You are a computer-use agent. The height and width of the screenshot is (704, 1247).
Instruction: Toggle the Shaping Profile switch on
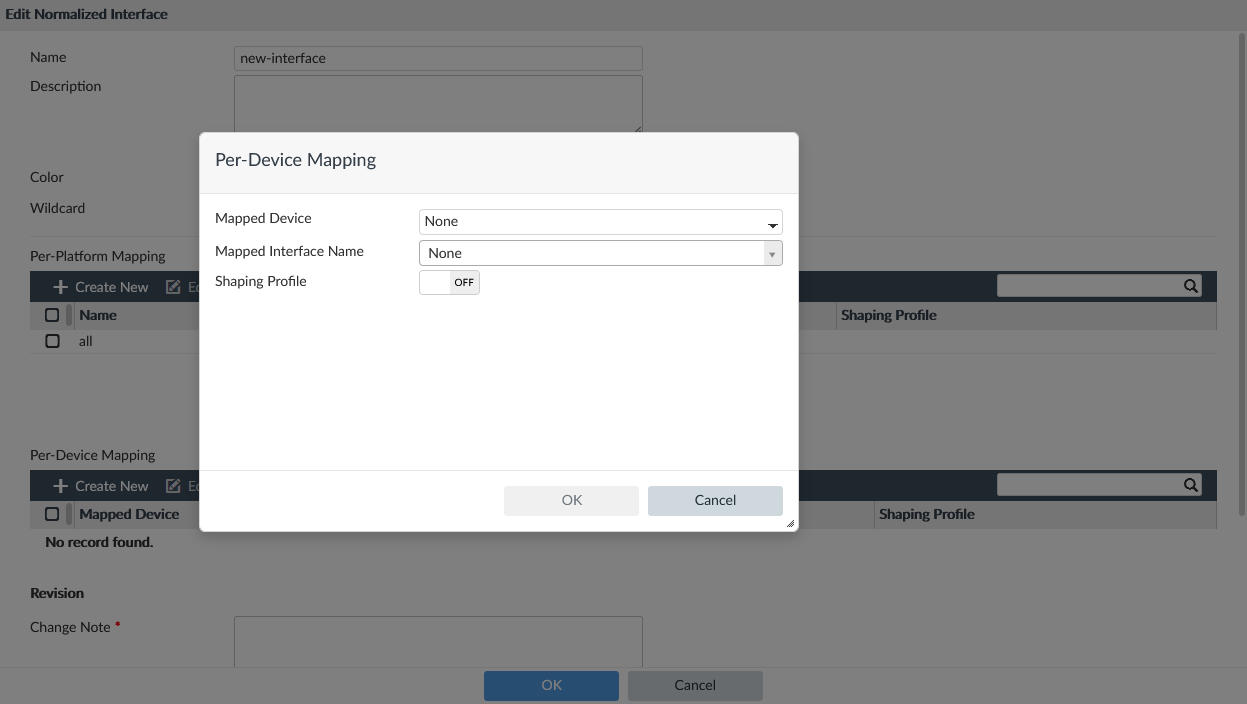[449, 283]
